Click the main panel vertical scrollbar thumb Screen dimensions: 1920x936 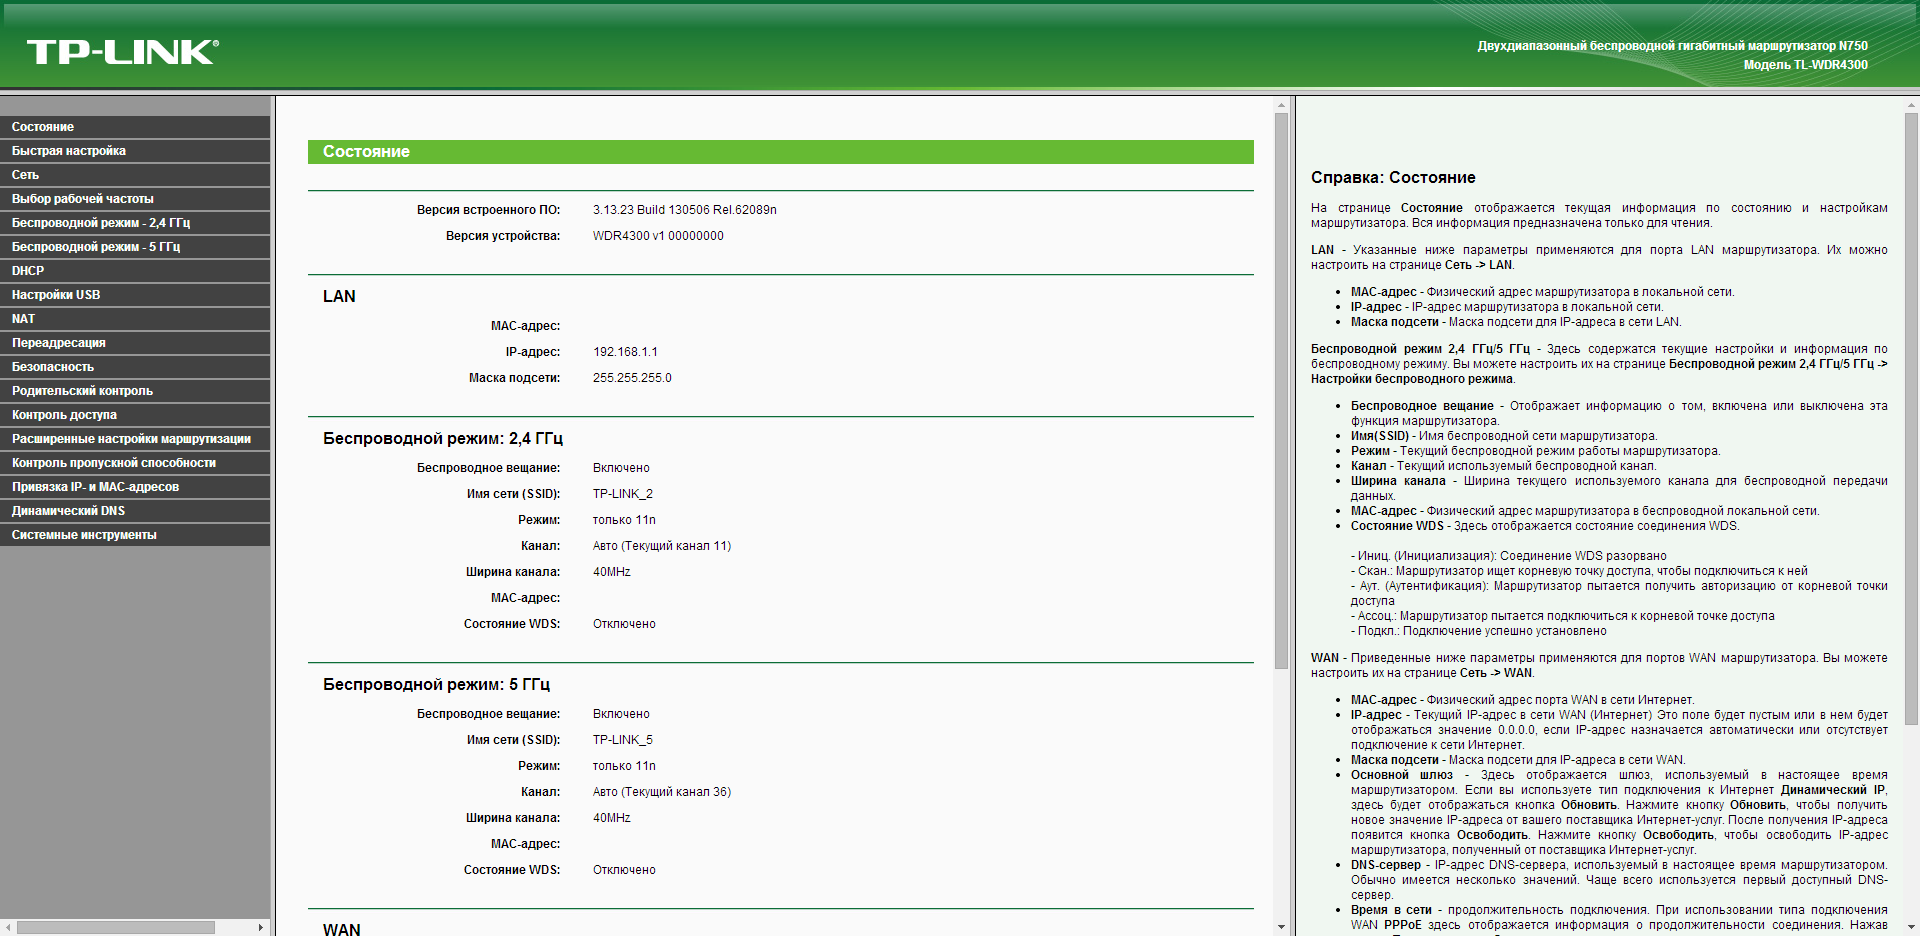coord(1282,391)
